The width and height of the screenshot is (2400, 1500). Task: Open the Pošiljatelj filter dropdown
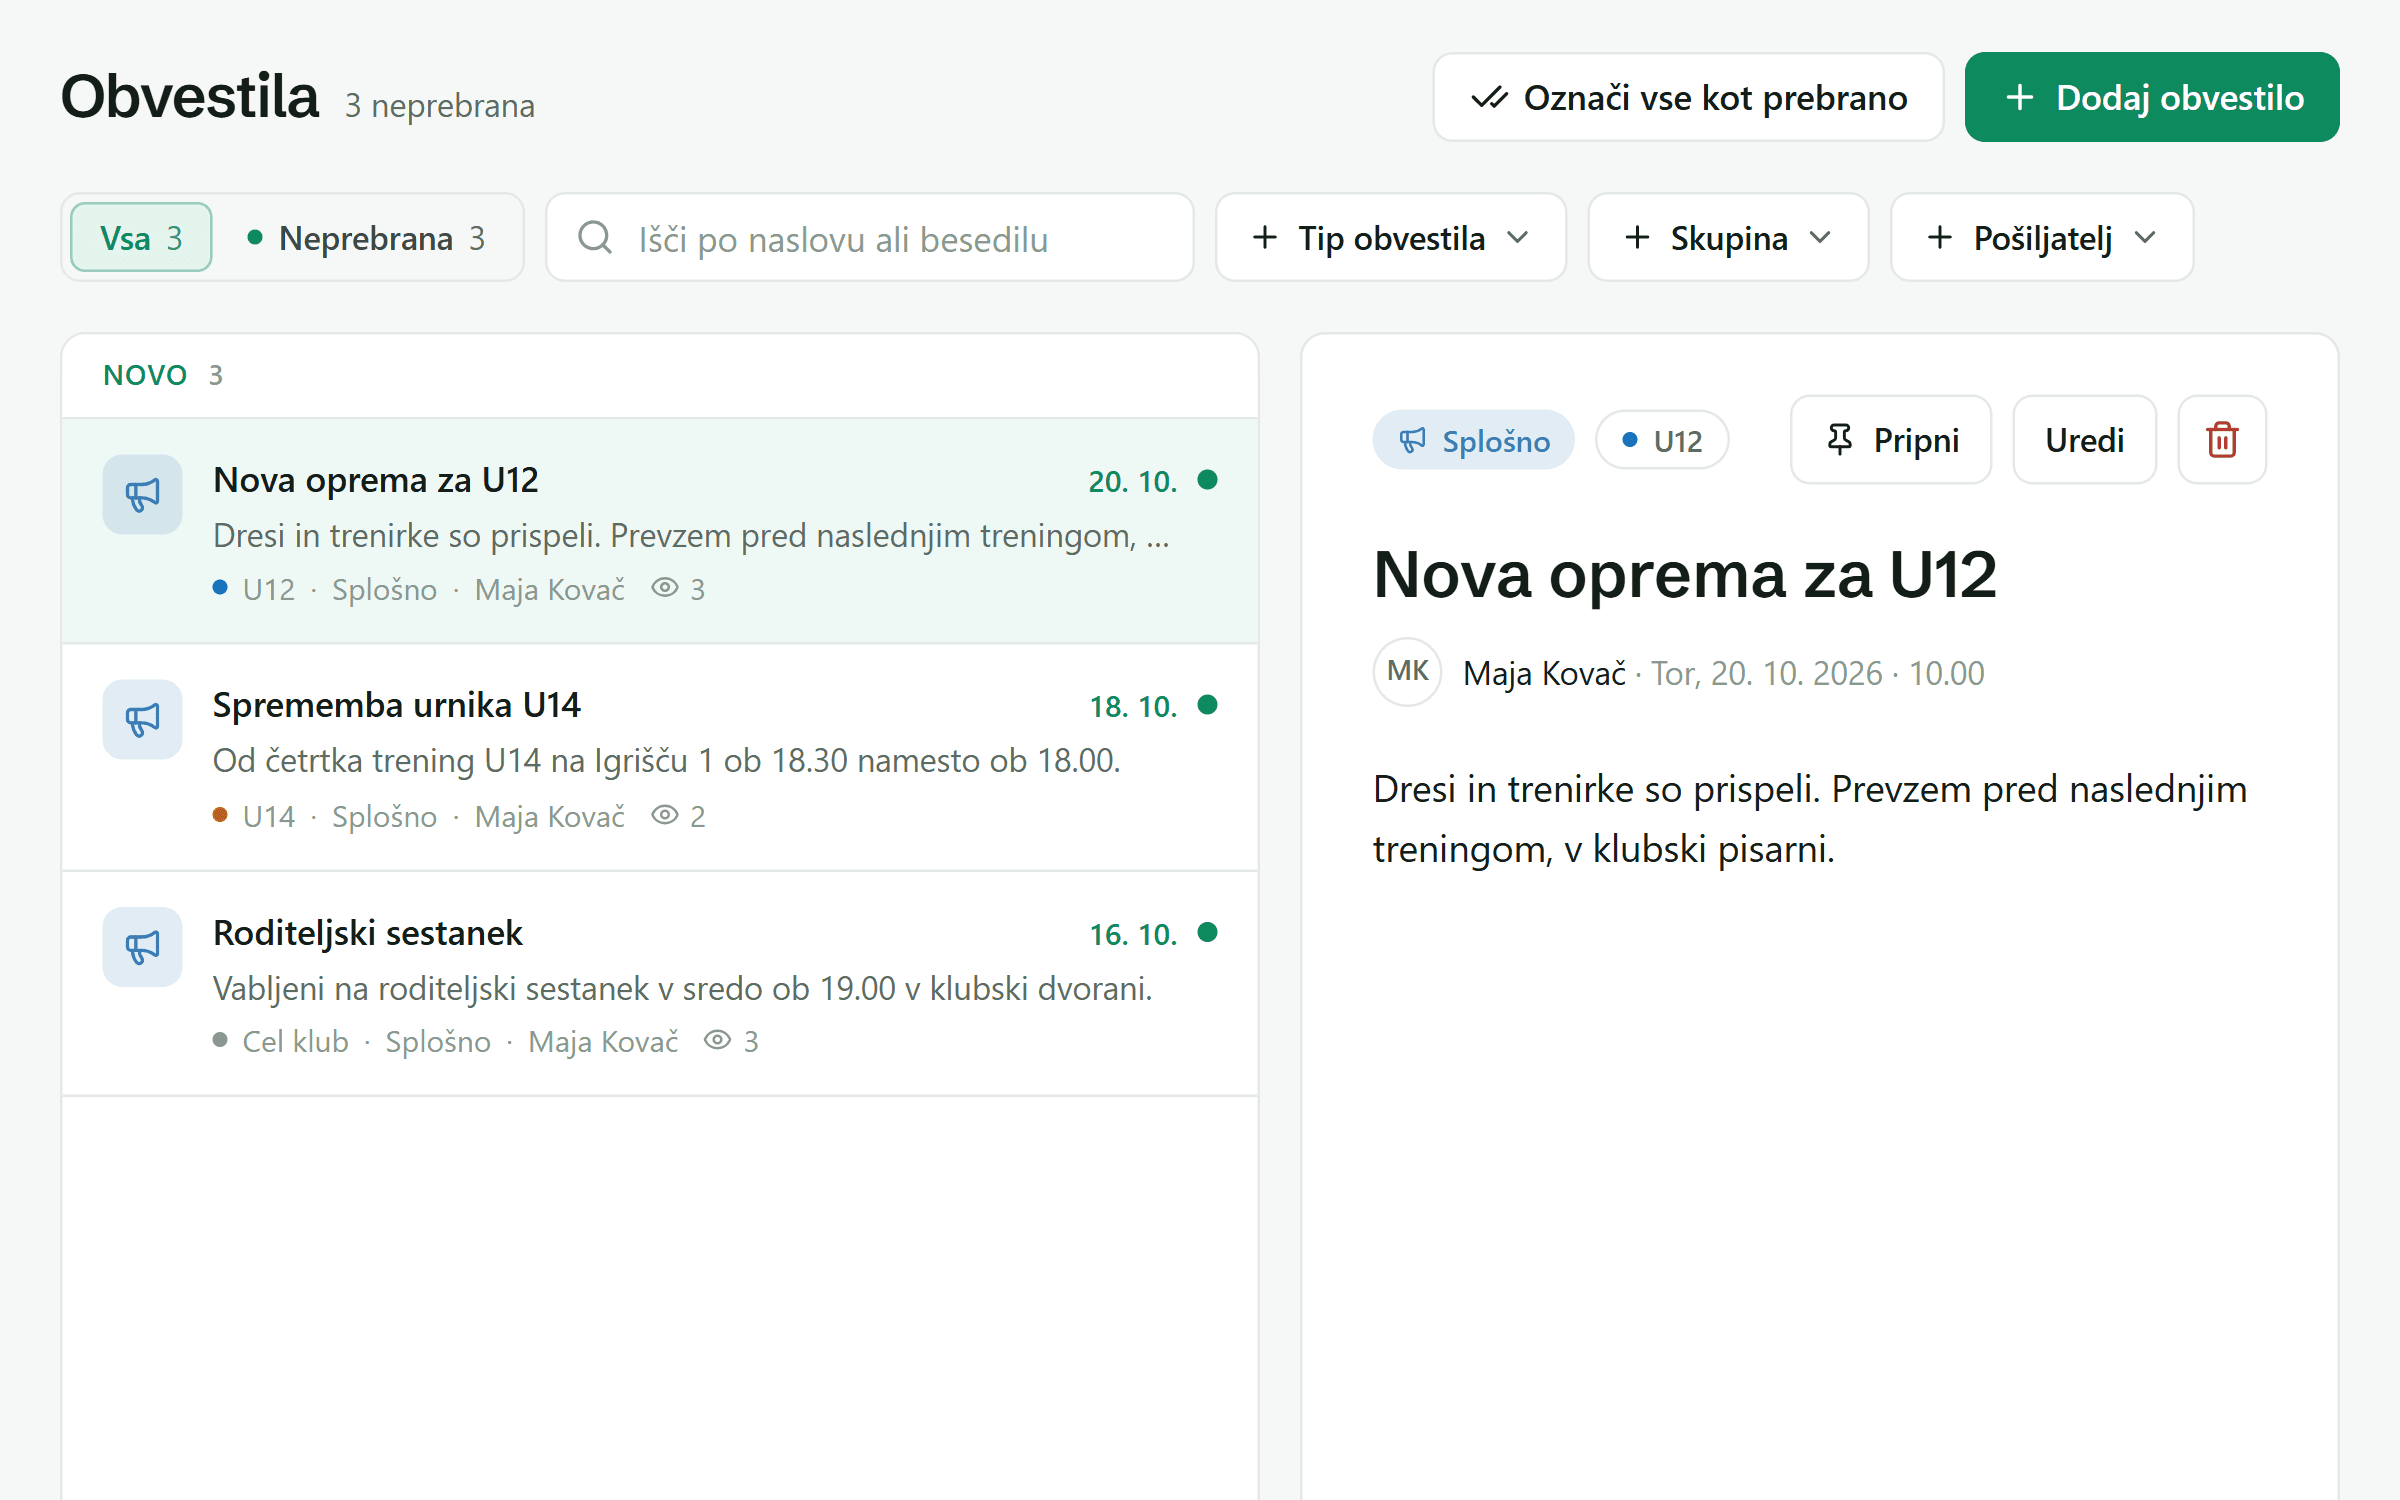pyautogui.click(x=2042, y=238)
